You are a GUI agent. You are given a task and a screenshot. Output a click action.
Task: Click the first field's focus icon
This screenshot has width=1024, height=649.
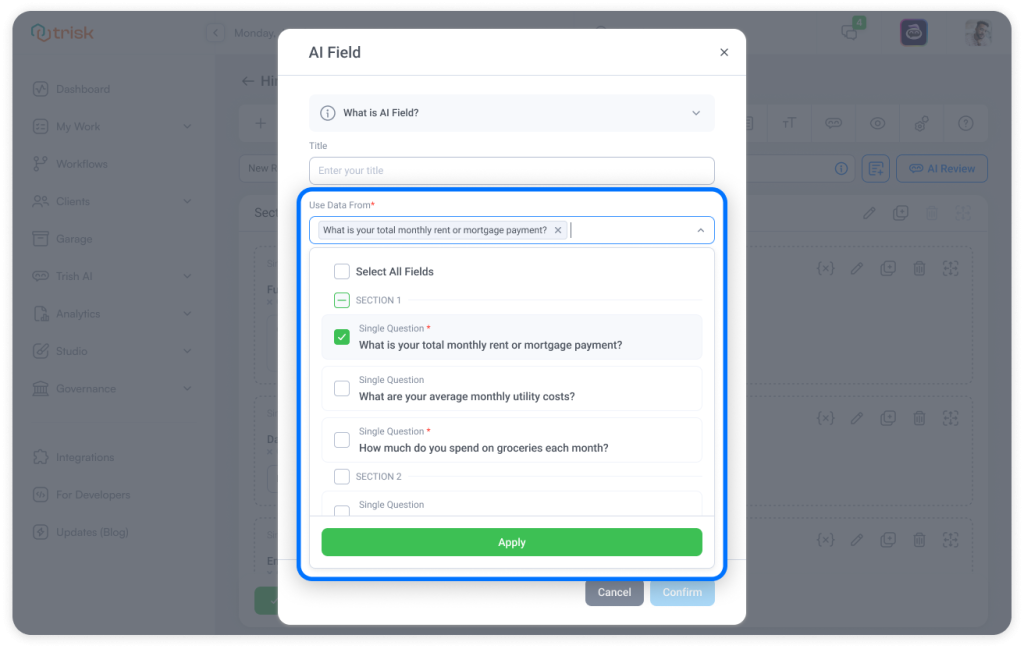950,268
